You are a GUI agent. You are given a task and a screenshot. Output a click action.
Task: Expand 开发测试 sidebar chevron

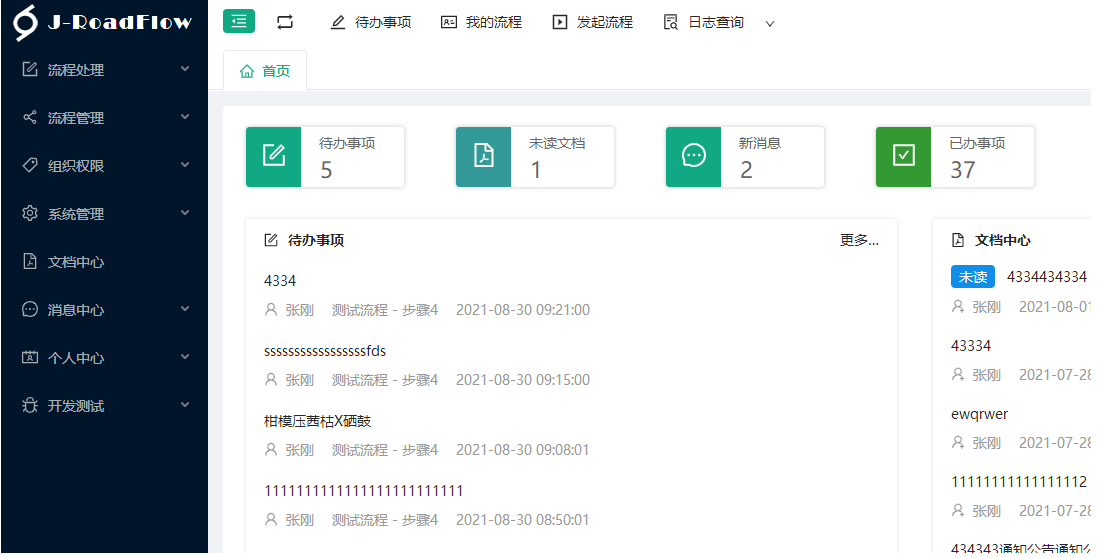[x=185, y=405]
